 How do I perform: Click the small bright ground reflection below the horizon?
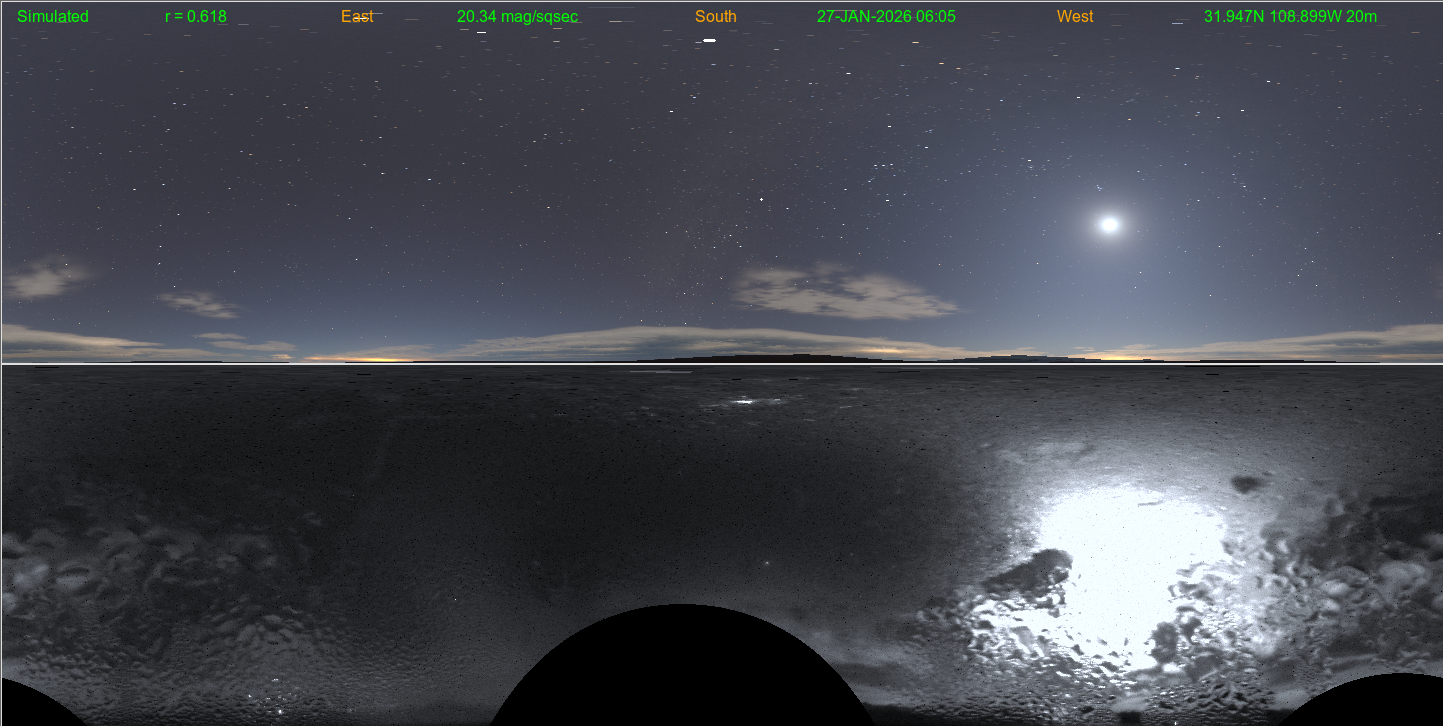743,402
